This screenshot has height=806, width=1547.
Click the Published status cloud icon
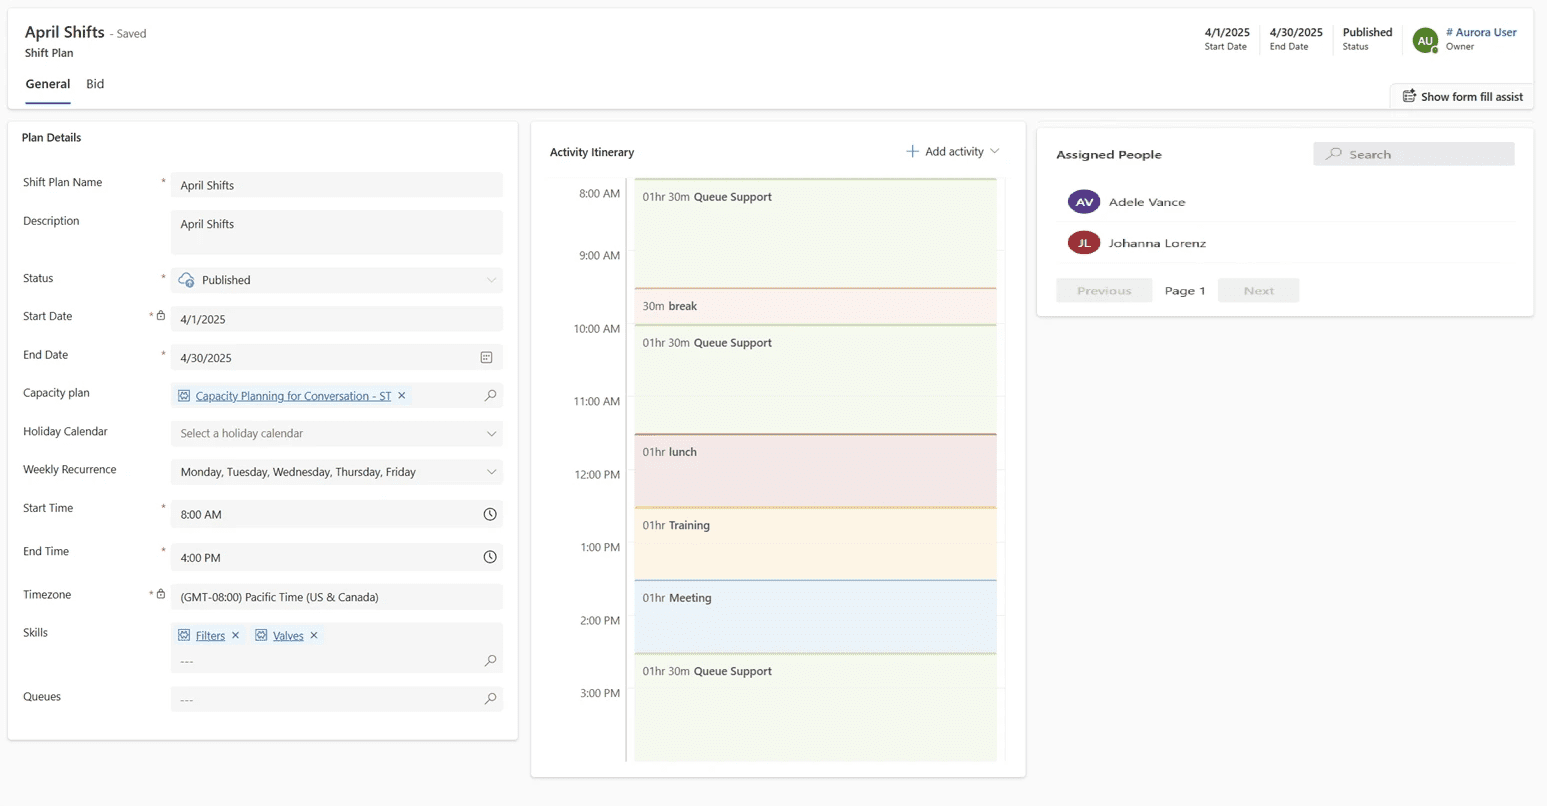coord(186,280)
